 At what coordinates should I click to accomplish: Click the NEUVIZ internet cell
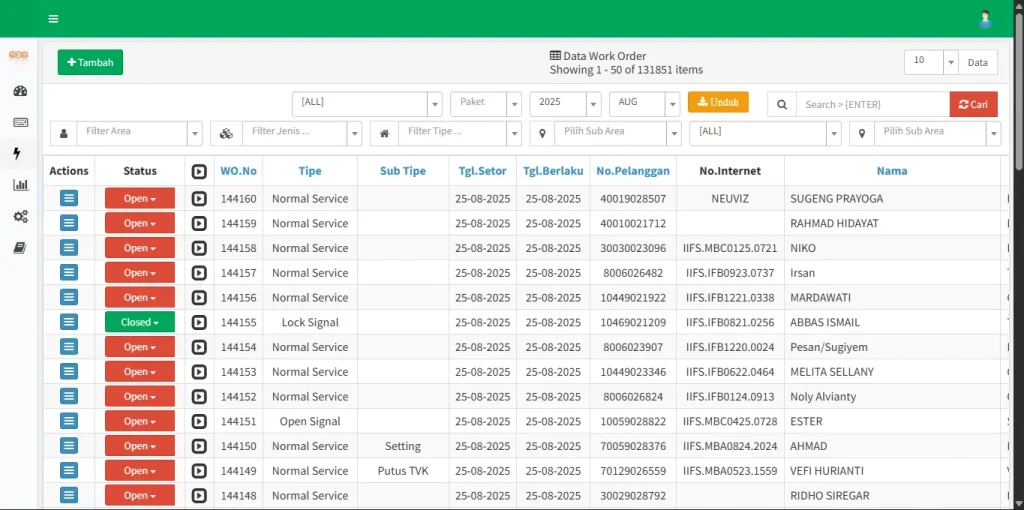tap(730, 199)
